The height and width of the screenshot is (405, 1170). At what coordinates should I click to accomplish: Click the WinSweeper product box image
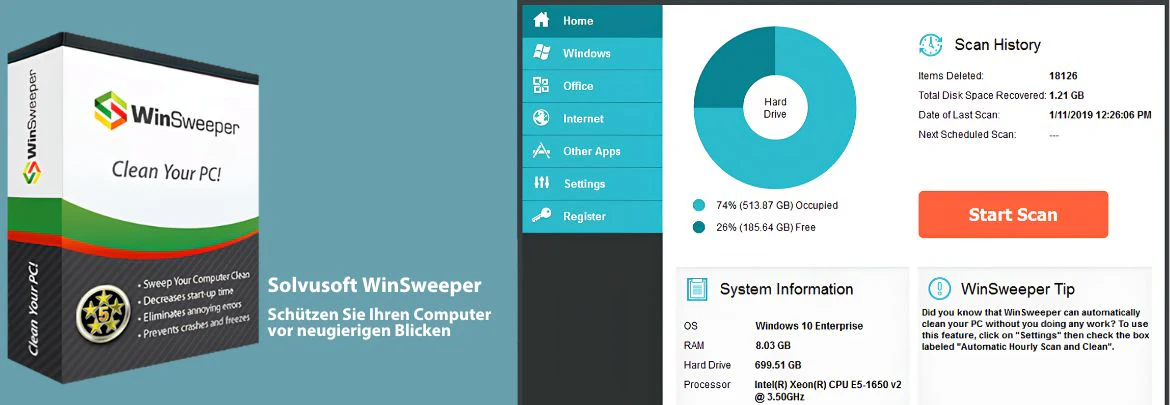(x=134, y=207)
